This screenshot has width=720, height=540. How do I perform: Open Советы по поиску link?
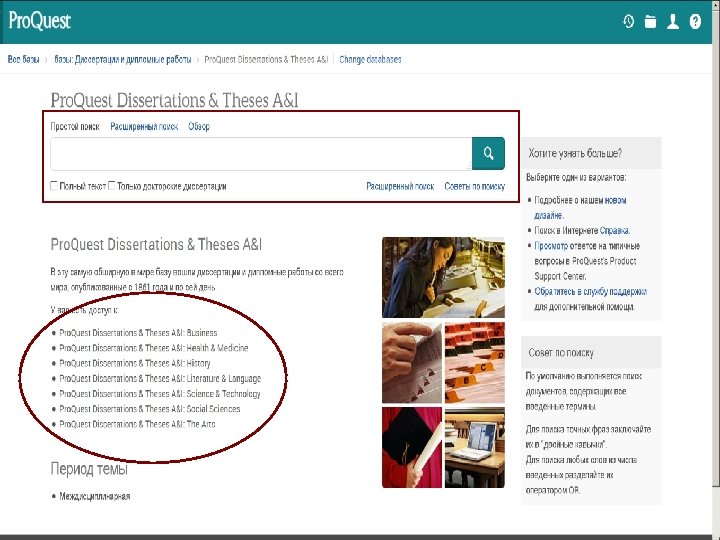(474, 186)
